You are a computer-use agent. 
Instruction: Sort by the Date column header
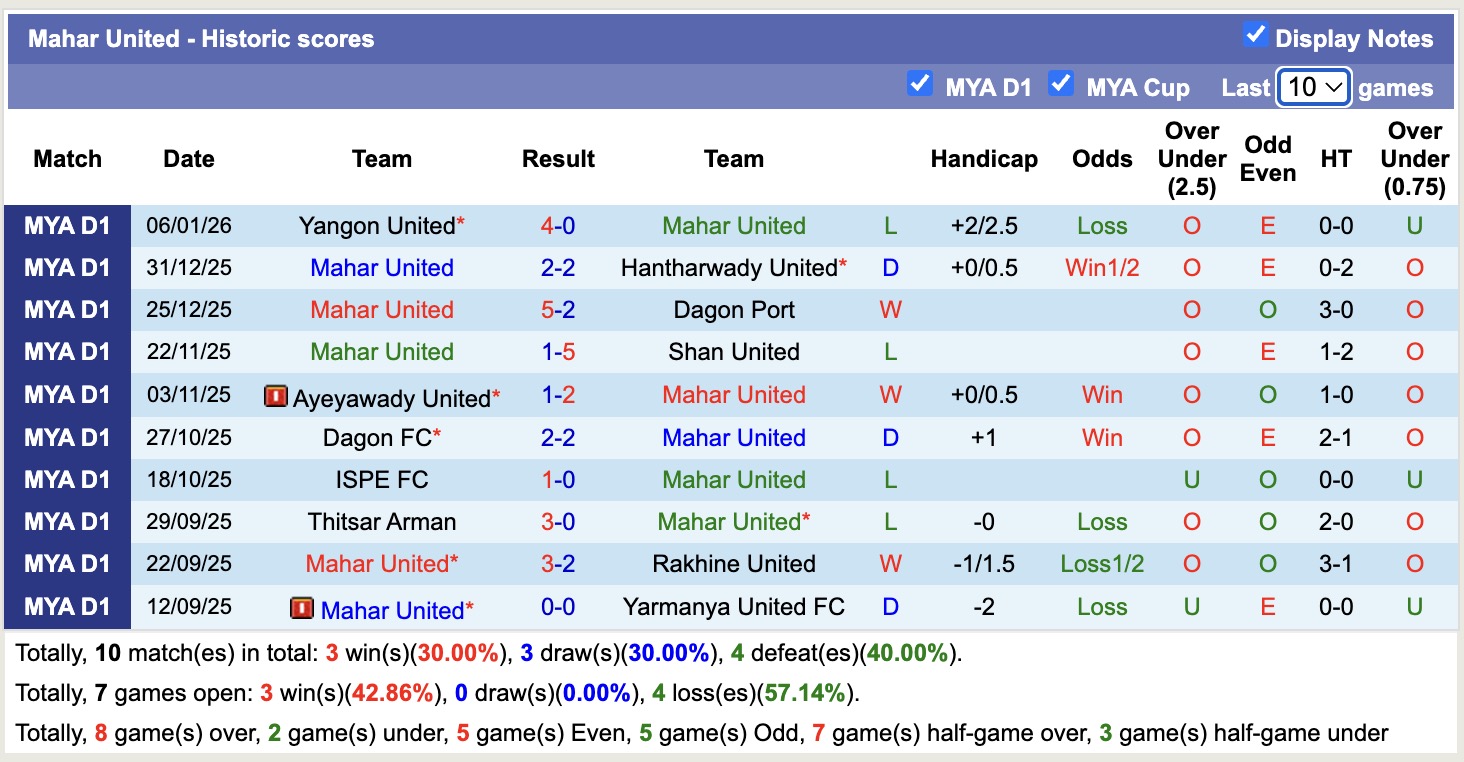click(188, 158)
